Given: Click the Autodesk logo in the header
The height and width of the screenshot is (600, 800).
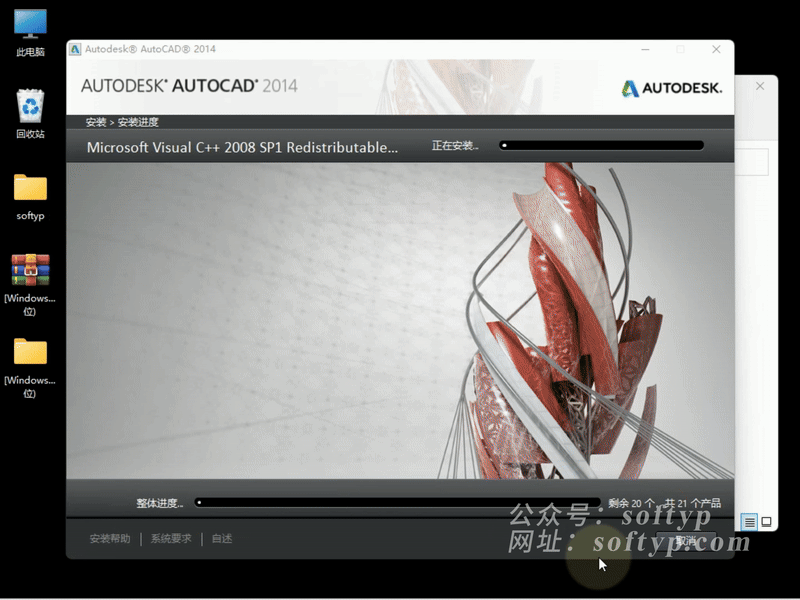Looking at the screenshot, I should [x=671, y=88].
